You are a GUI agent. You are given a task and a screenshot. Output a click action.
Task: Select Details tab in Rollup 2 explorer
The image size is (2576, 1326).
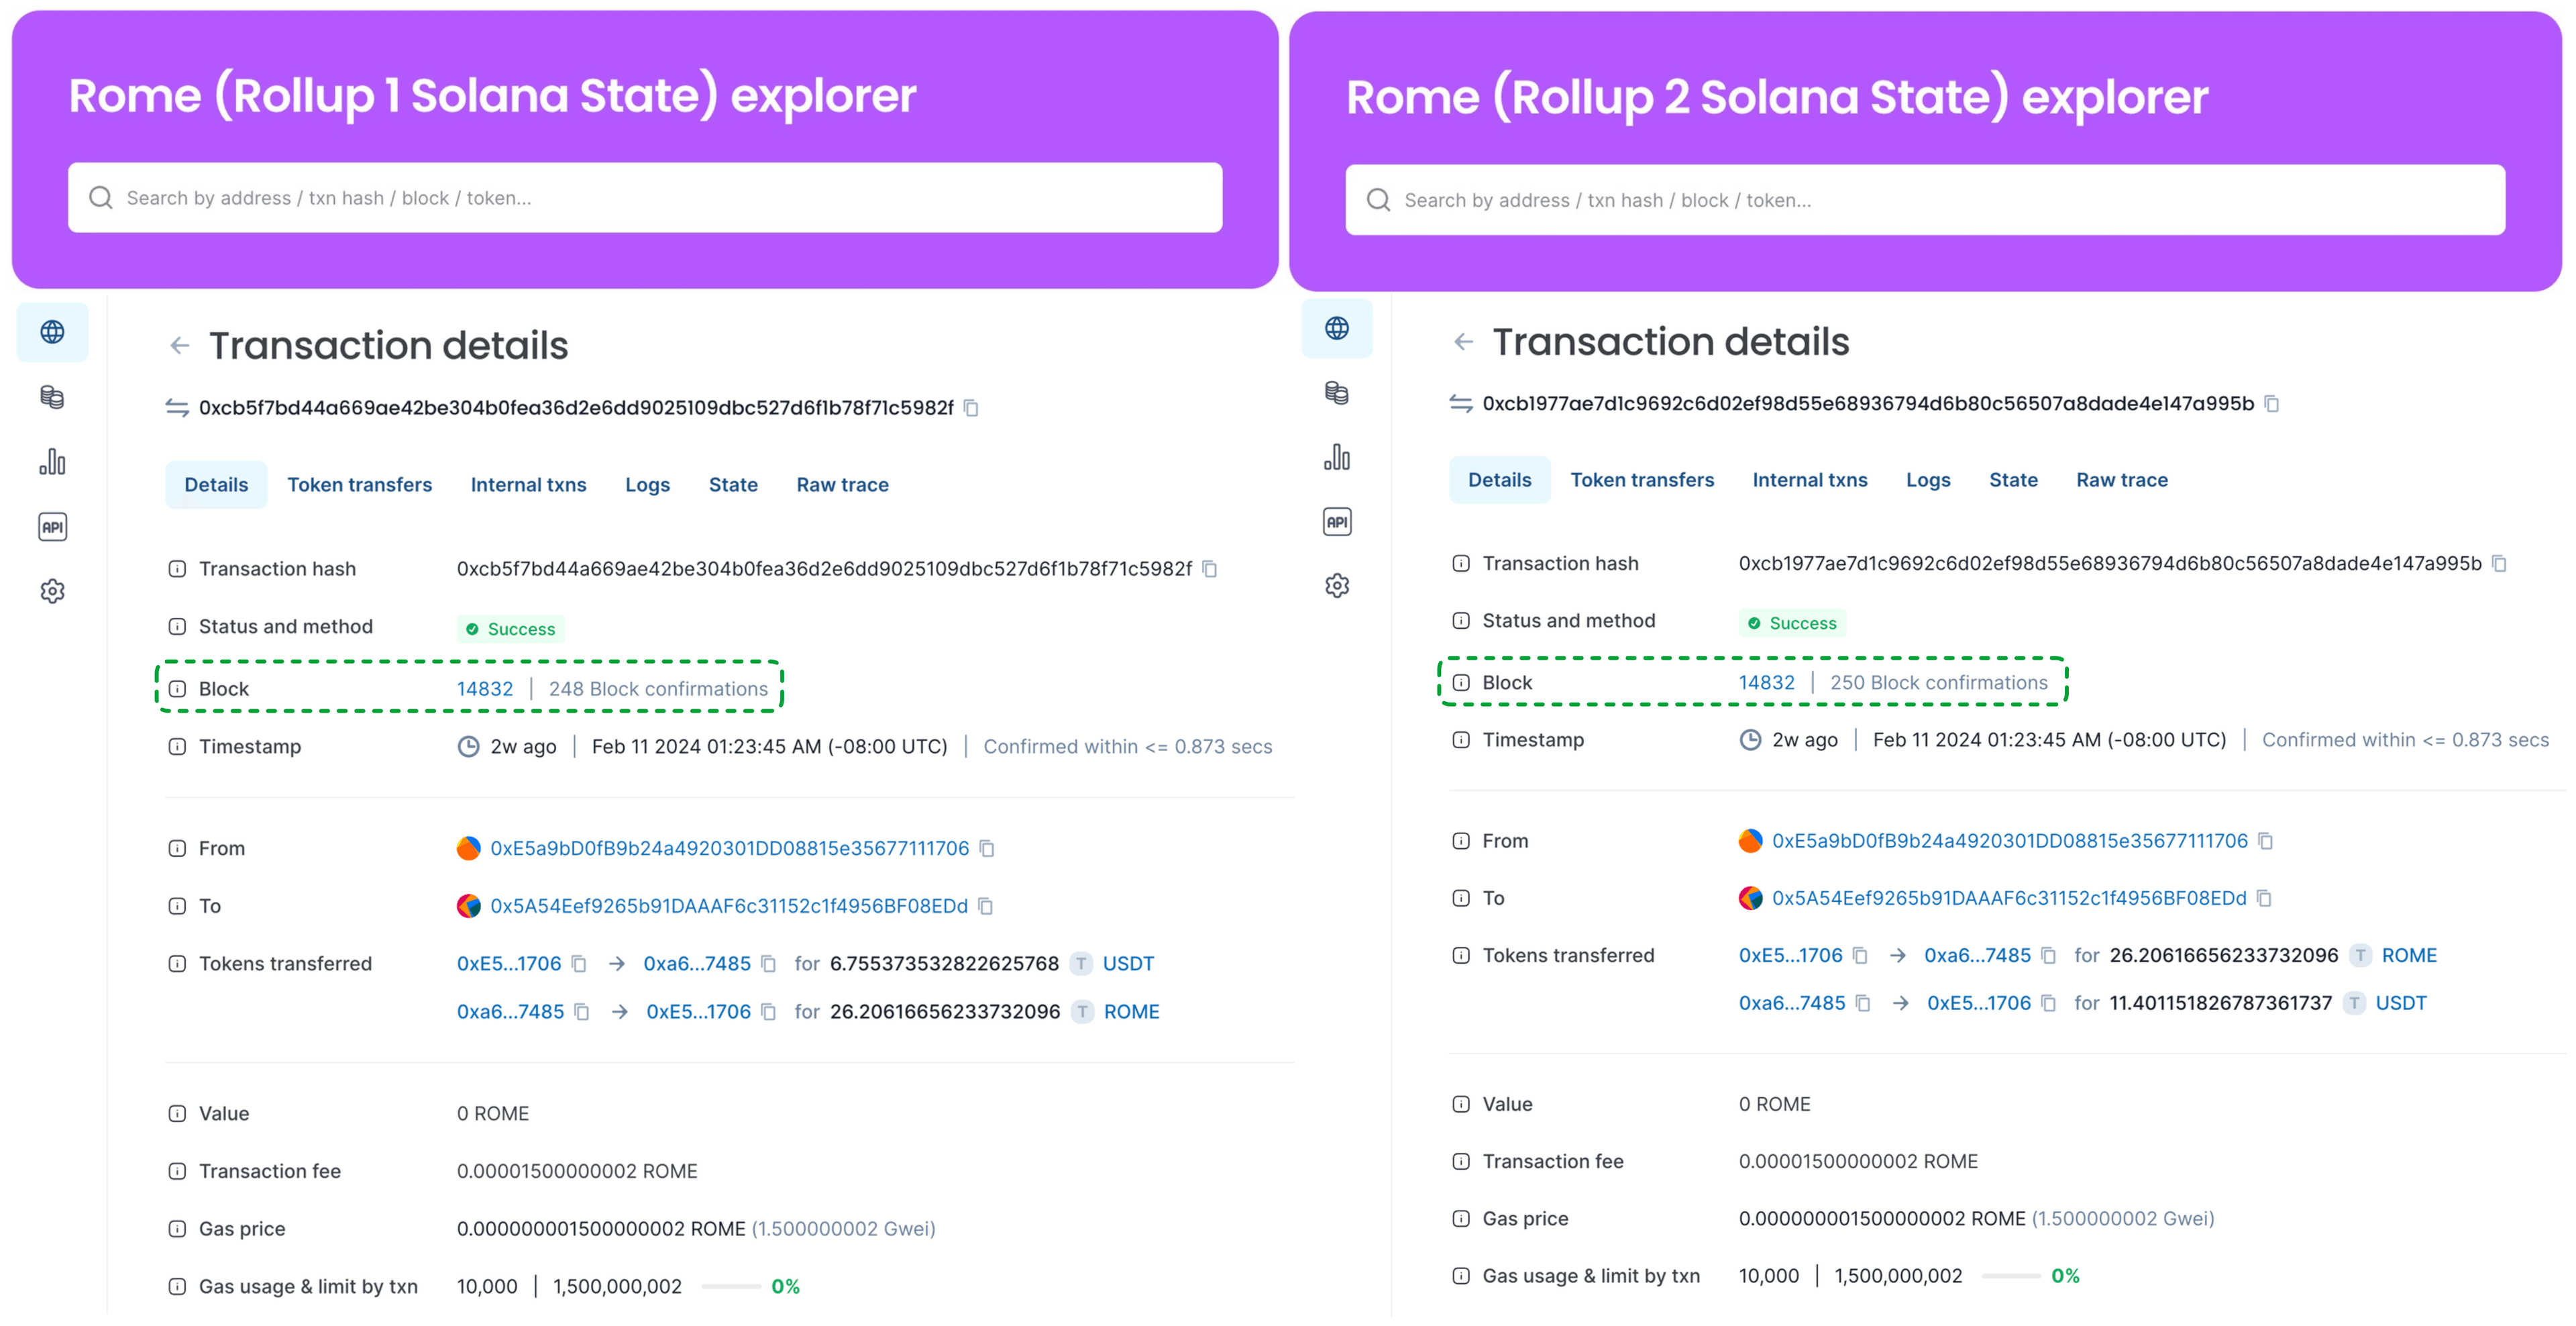coord(1500,480)
